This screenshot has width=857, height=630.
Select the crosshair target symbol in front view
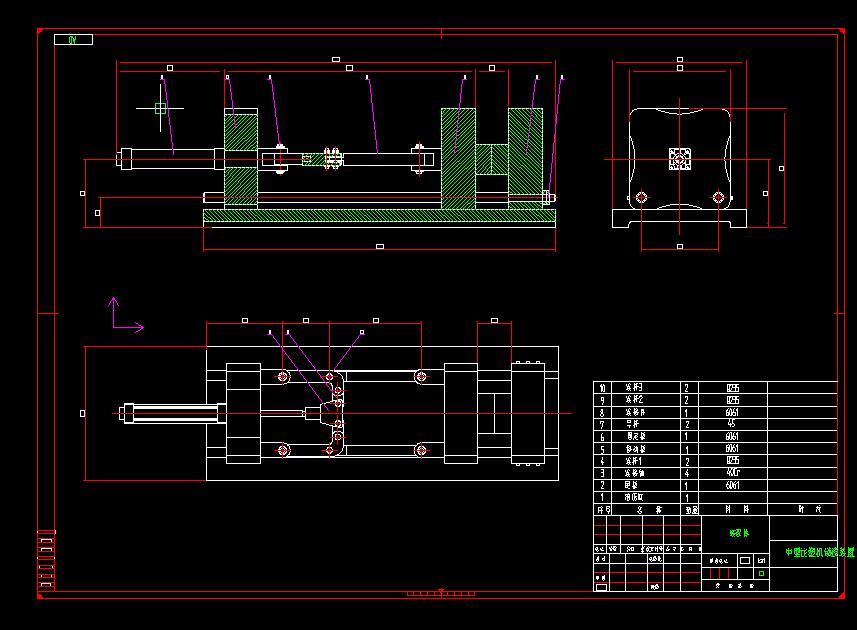click(x=161, y=107)
